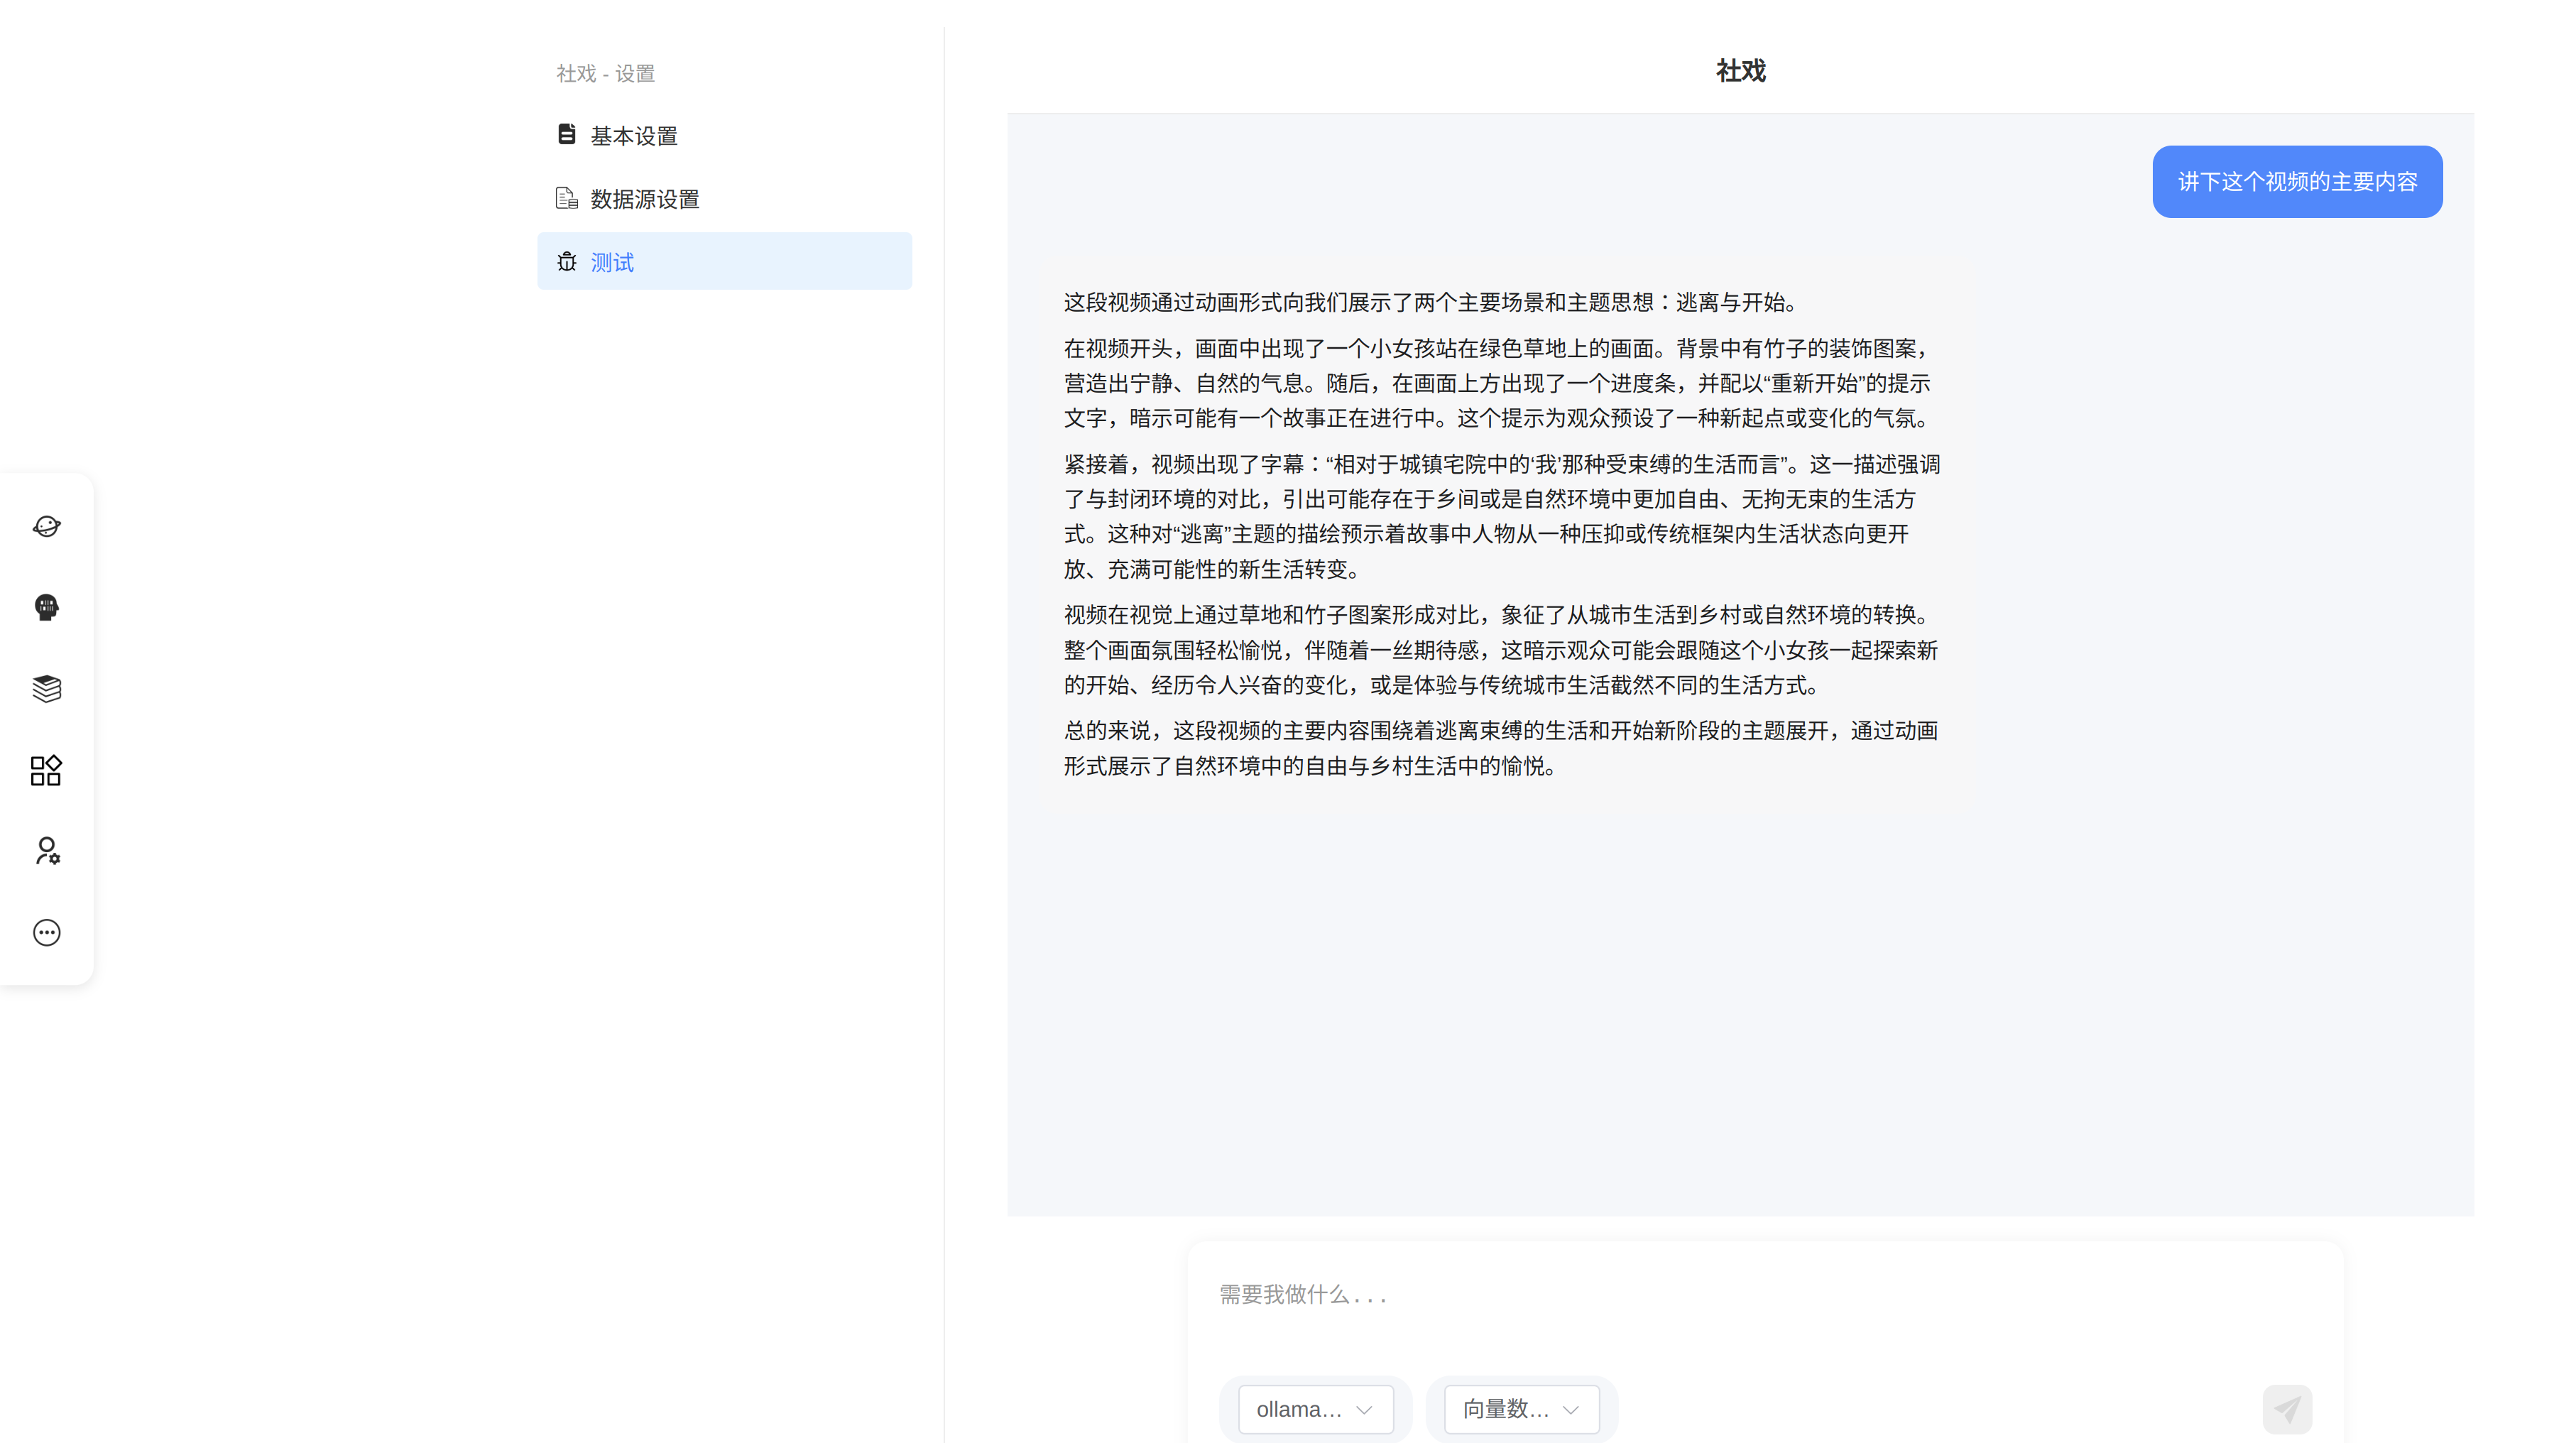Open the 向量数… dropdown
The height and width of the screenshot is (1443, 2576).
(x=1520, y=1409)
